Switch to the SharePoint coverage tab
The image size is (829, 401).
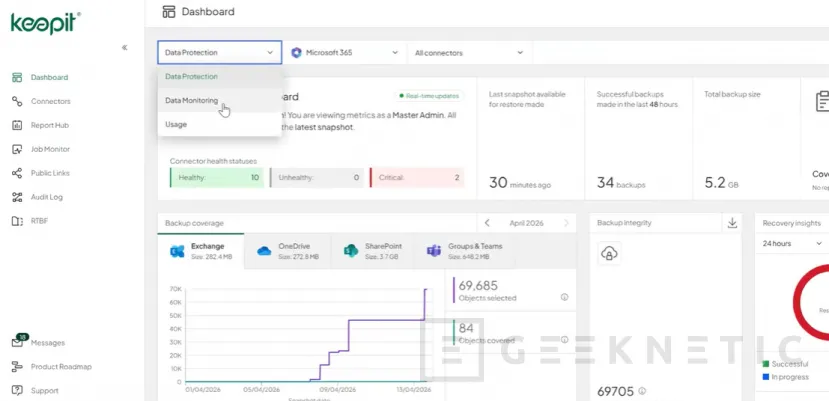373,251
